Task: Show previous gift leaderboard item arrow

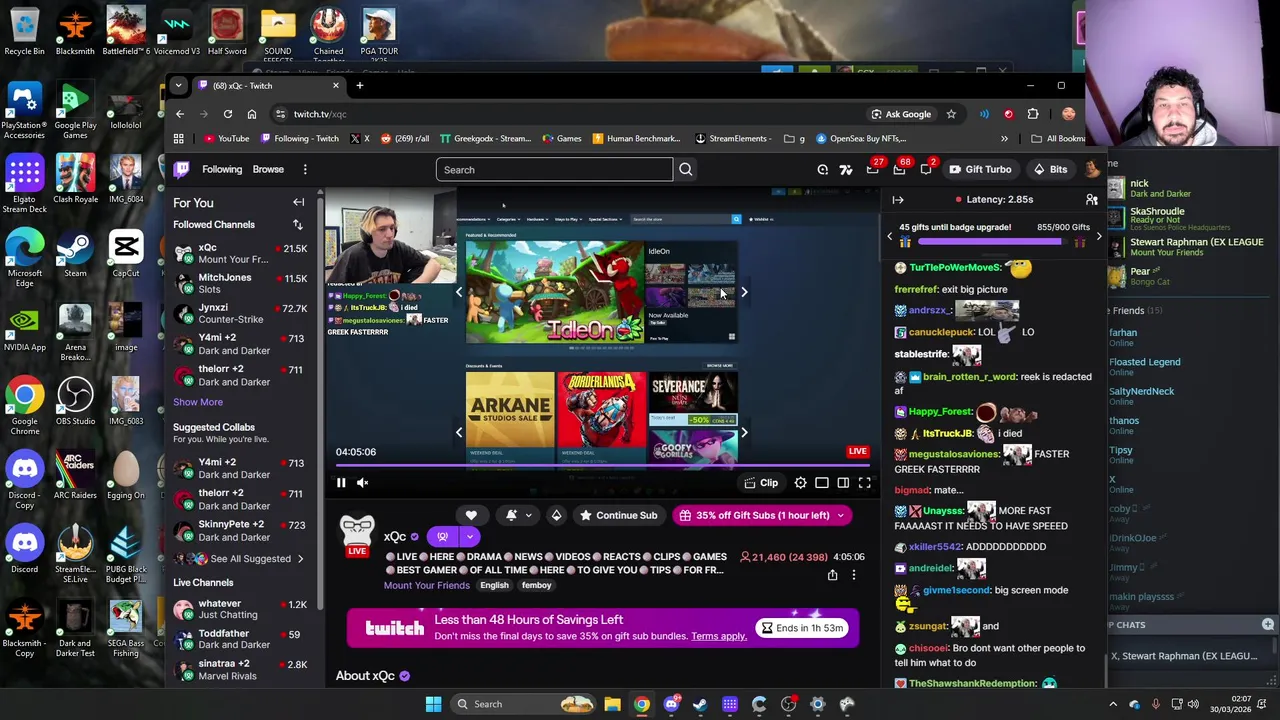Action: pos(889,237)
